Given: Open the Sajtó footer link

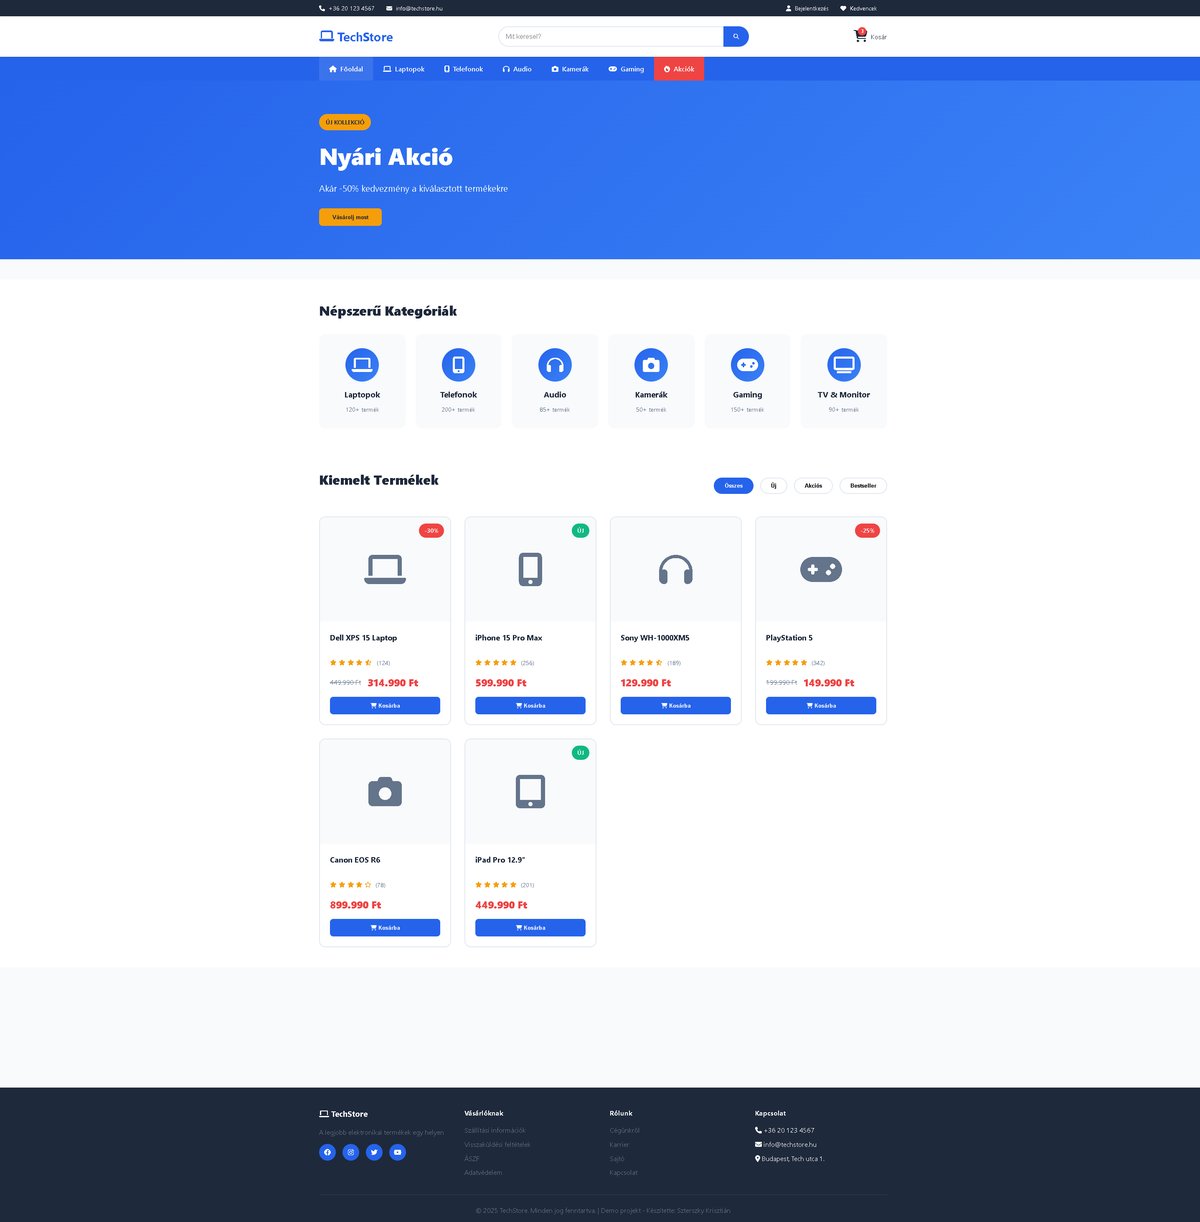Looking at the screenshot, I should click(617, 1158).
